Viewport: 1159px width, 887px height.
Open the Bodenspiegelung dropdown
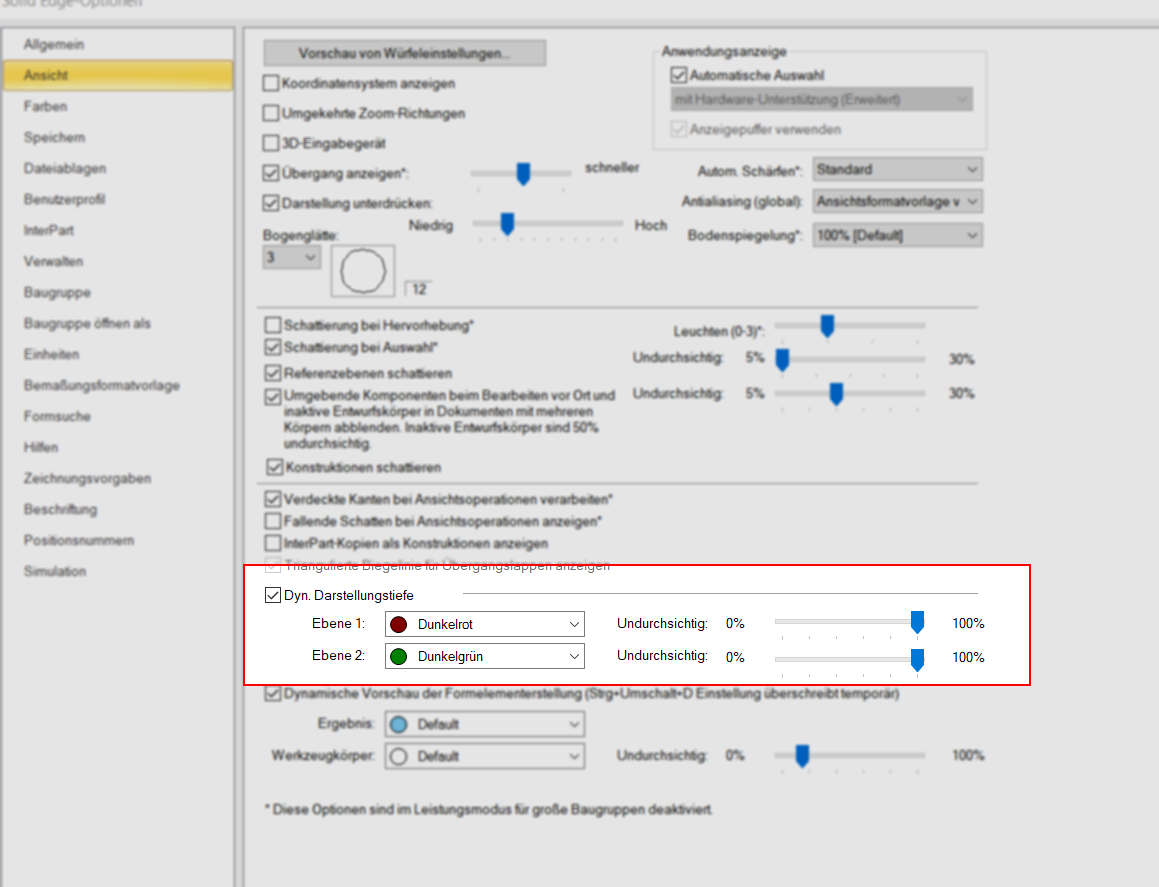pyautogui.click(x=897, y=236)
